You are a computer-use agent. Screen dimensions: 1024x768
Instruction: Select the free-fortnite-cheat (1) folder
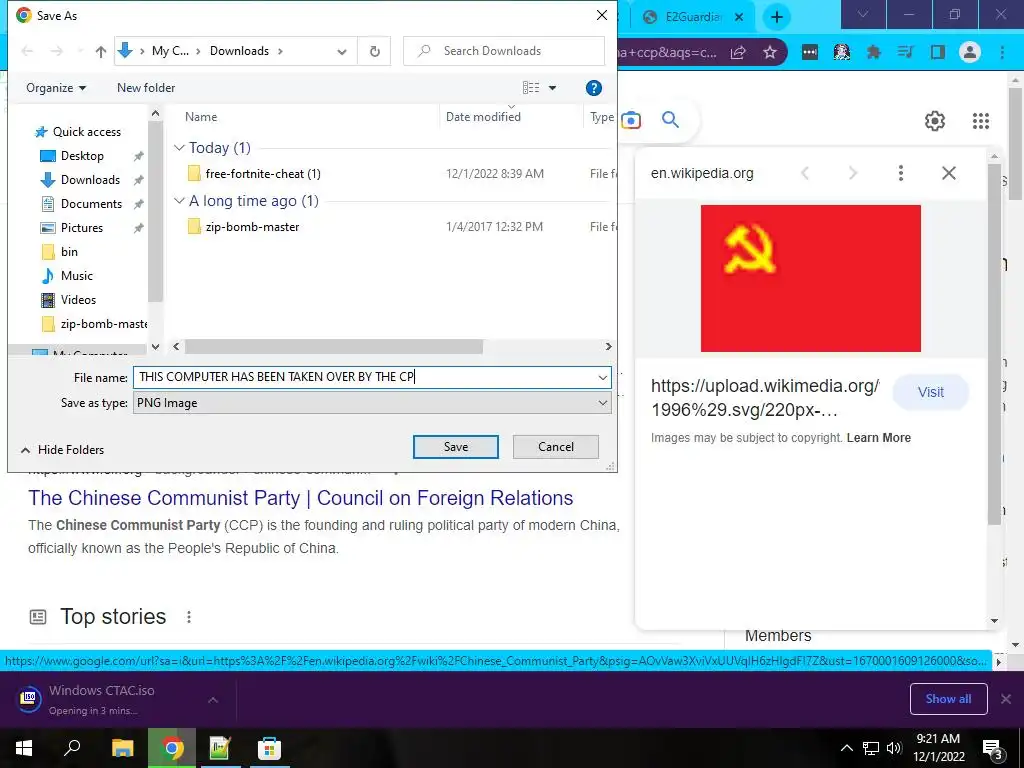[x=263, y=174]
